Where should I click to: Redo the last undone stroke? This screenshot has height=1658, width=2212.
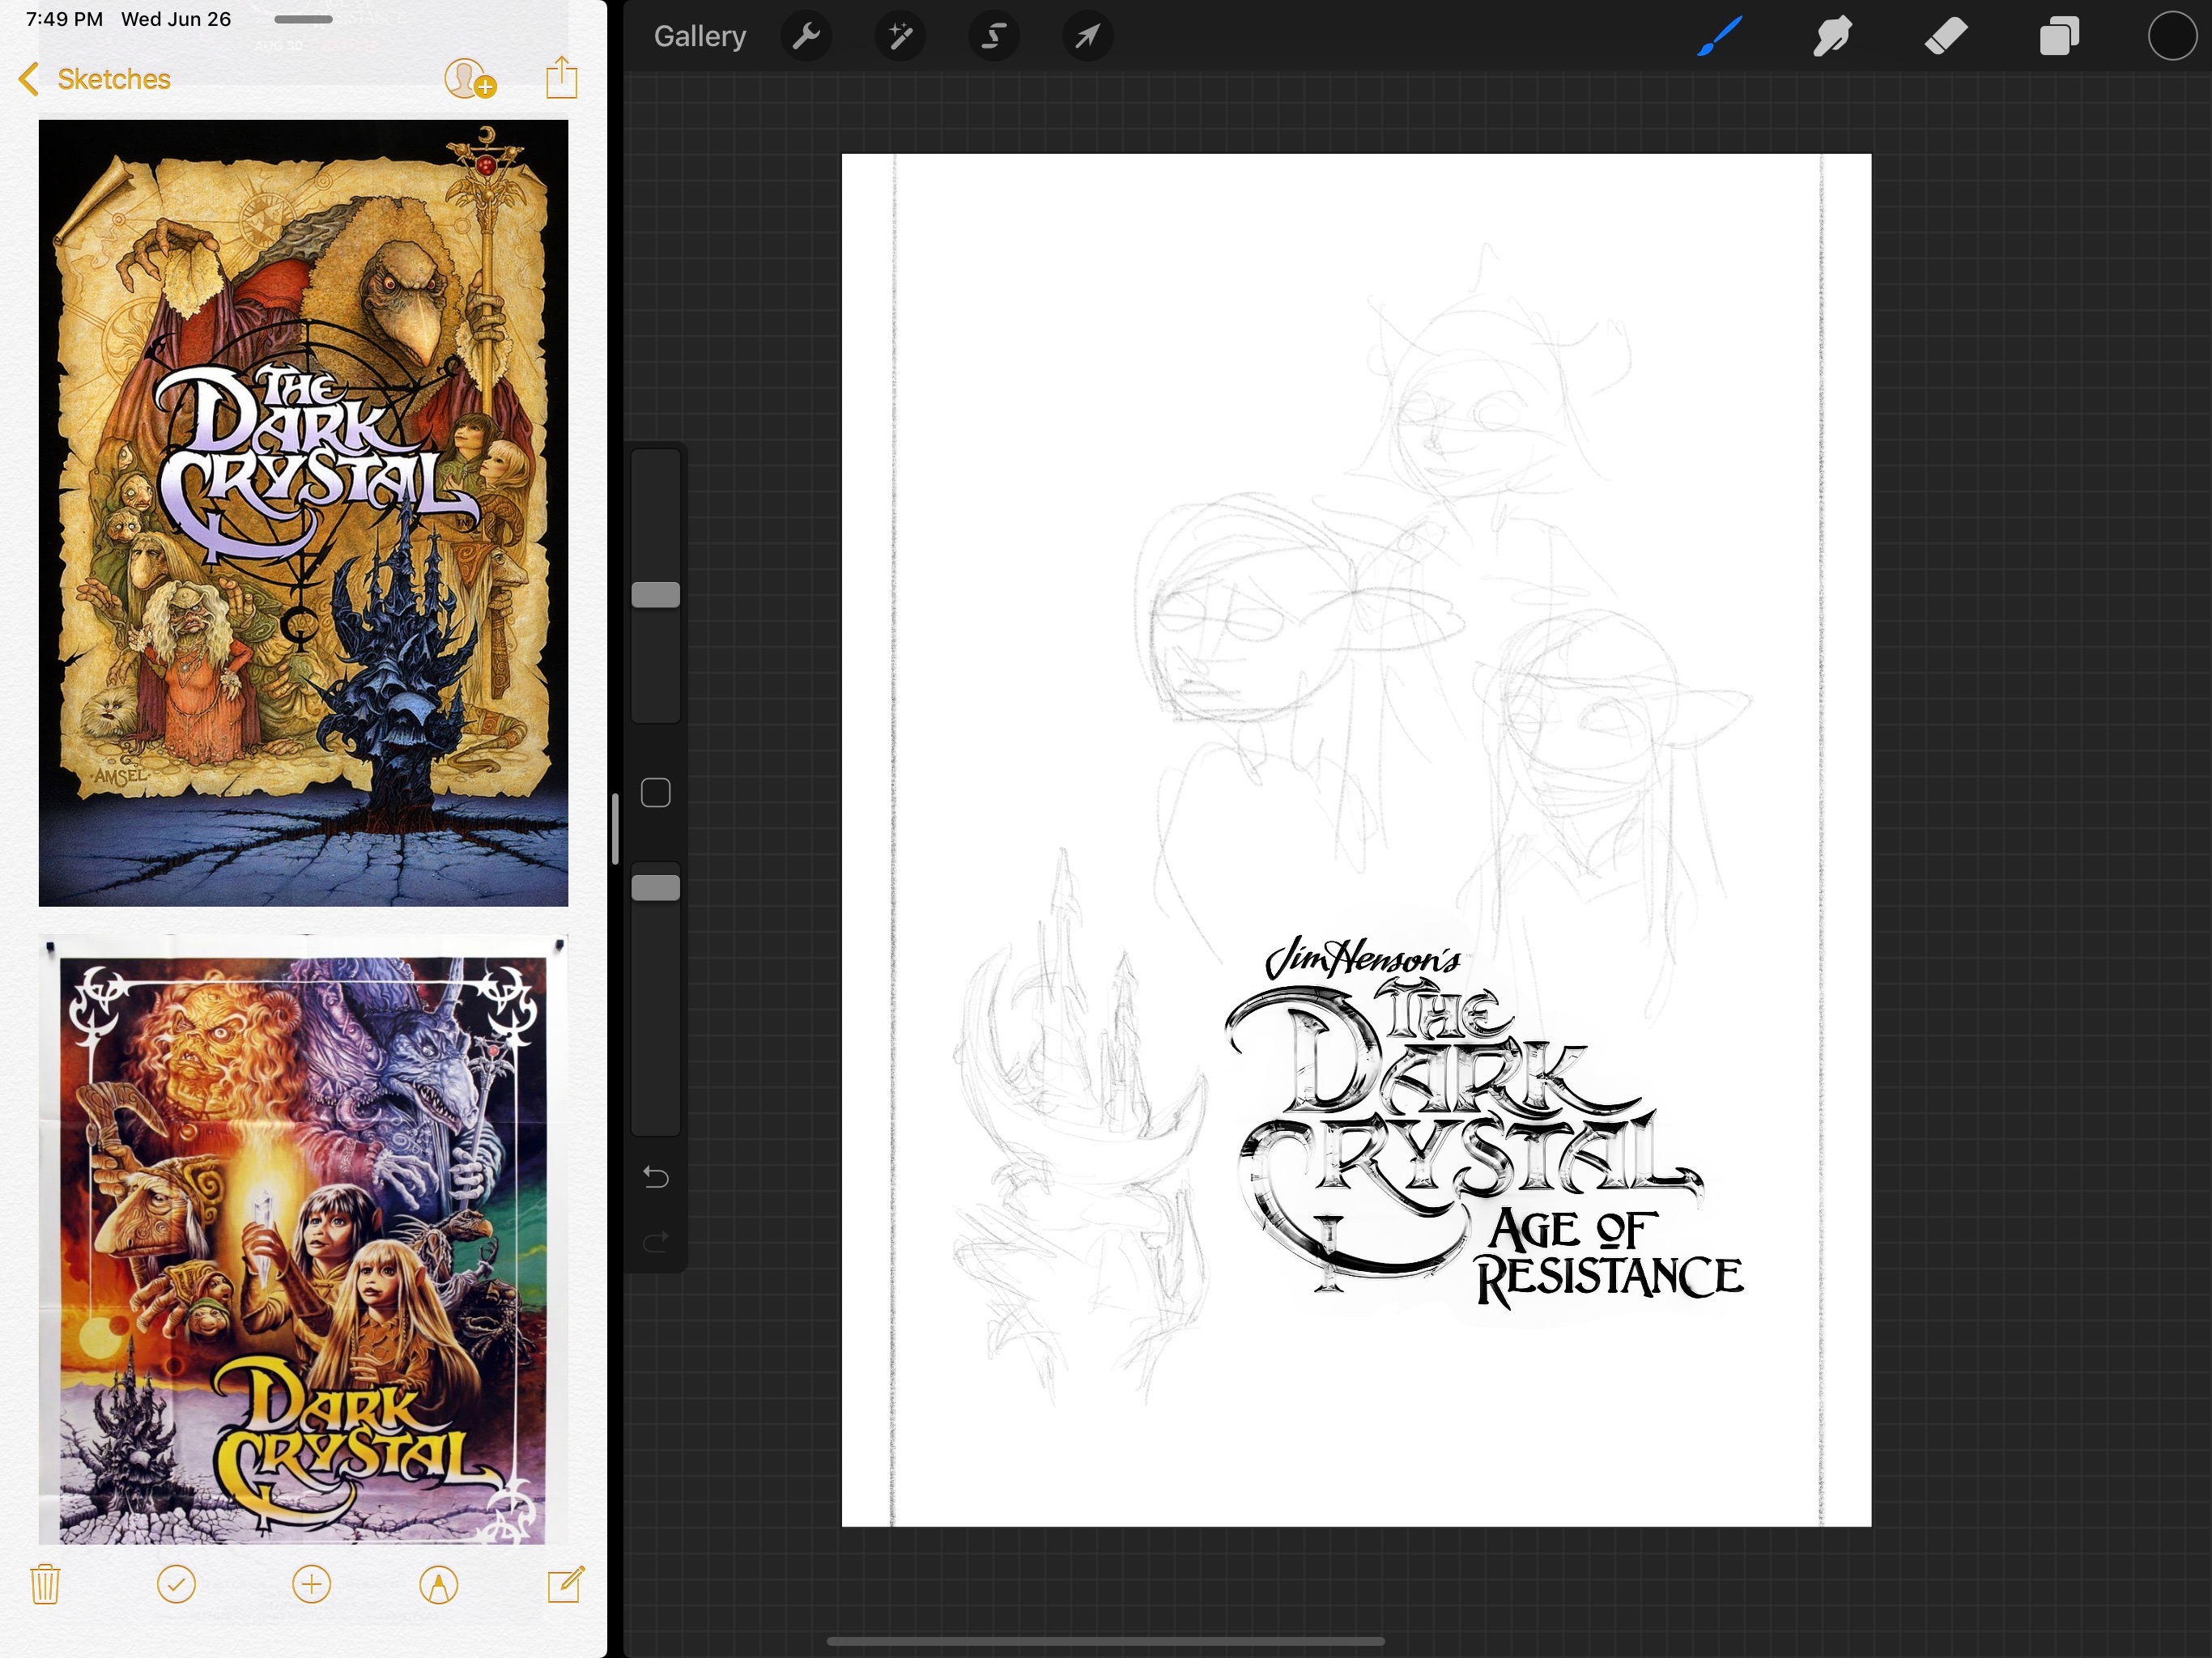coord(656,1242)
